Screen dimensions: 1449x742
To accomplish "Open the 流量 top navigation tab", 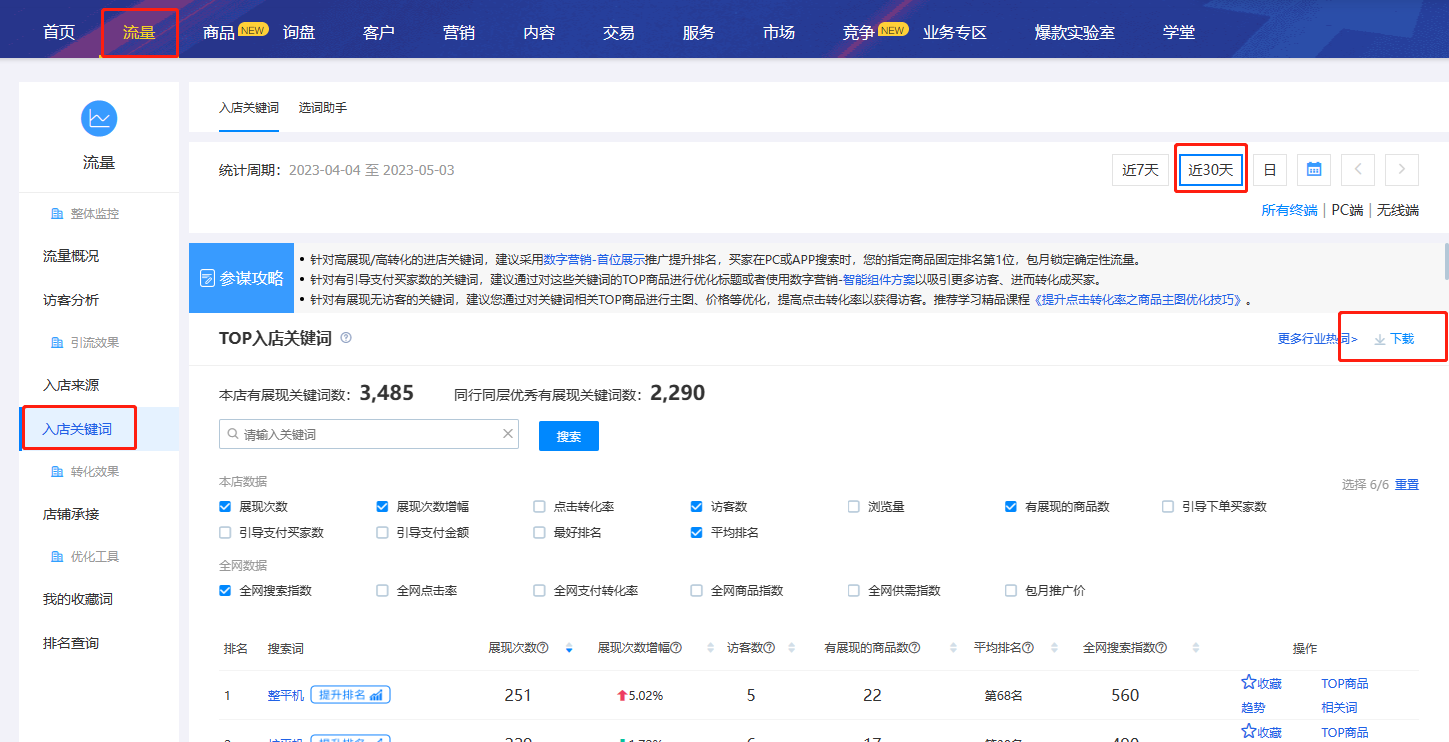I will click(x=139, y=32).
